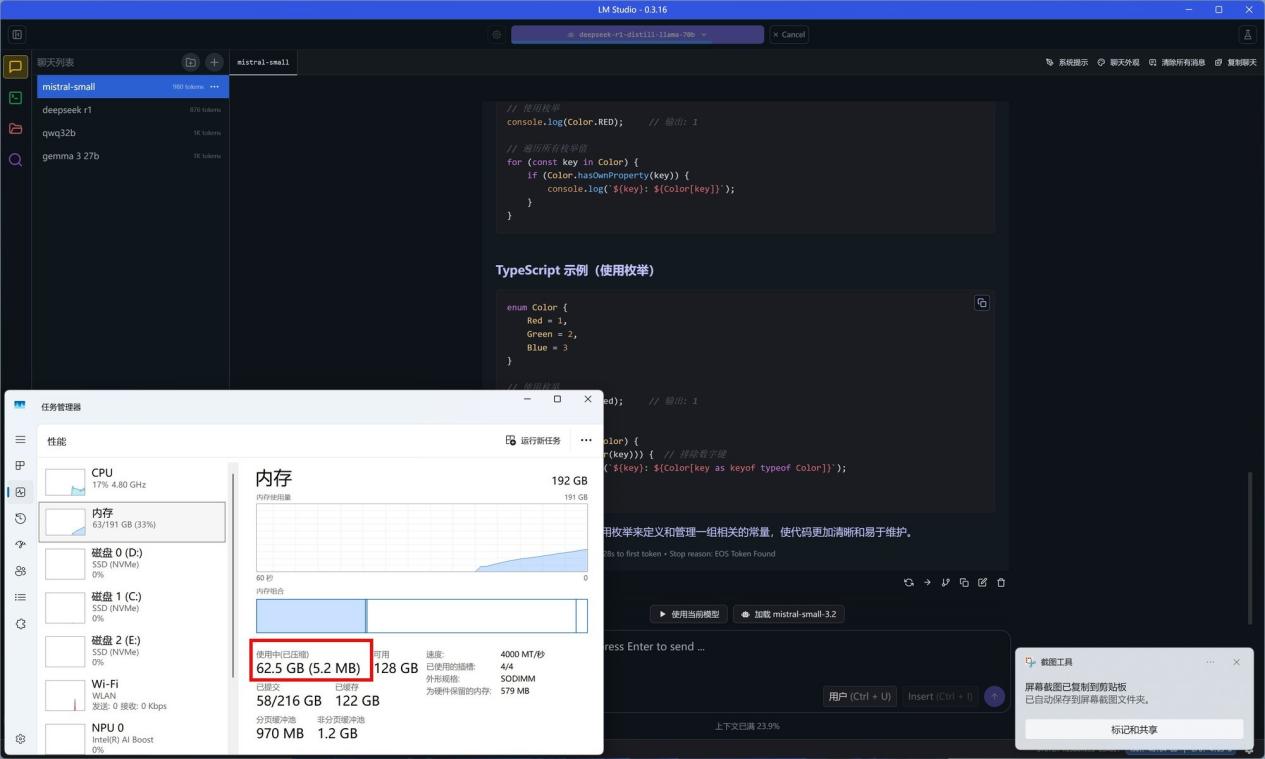Toggle the 用户 (Ctrl + U) role button
This screenshot has width=1265, height=759.
pyautogui.click(x=859, y=696)
